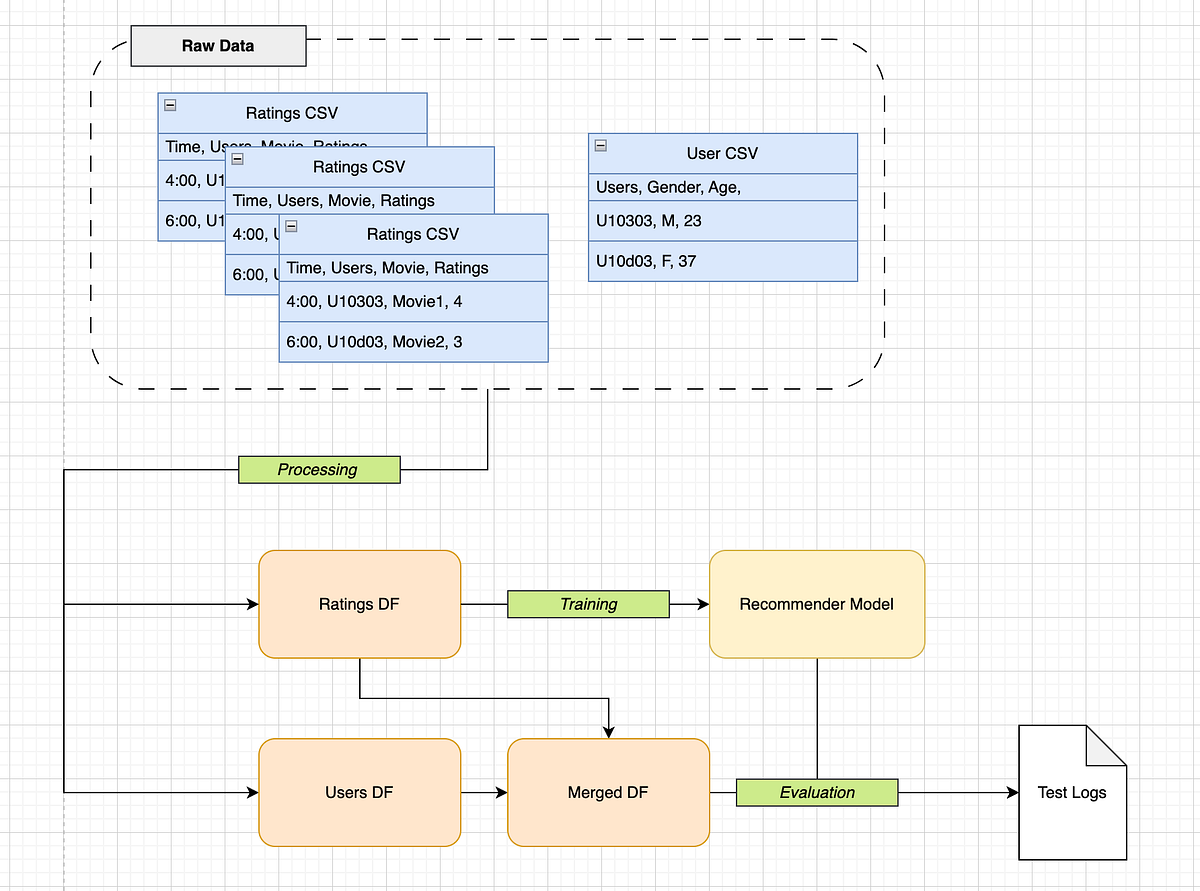Viewport: 1200px width, 891px height.
Task: Select the 'Users, Gender, Age' header row
Action: click(722, 187)
